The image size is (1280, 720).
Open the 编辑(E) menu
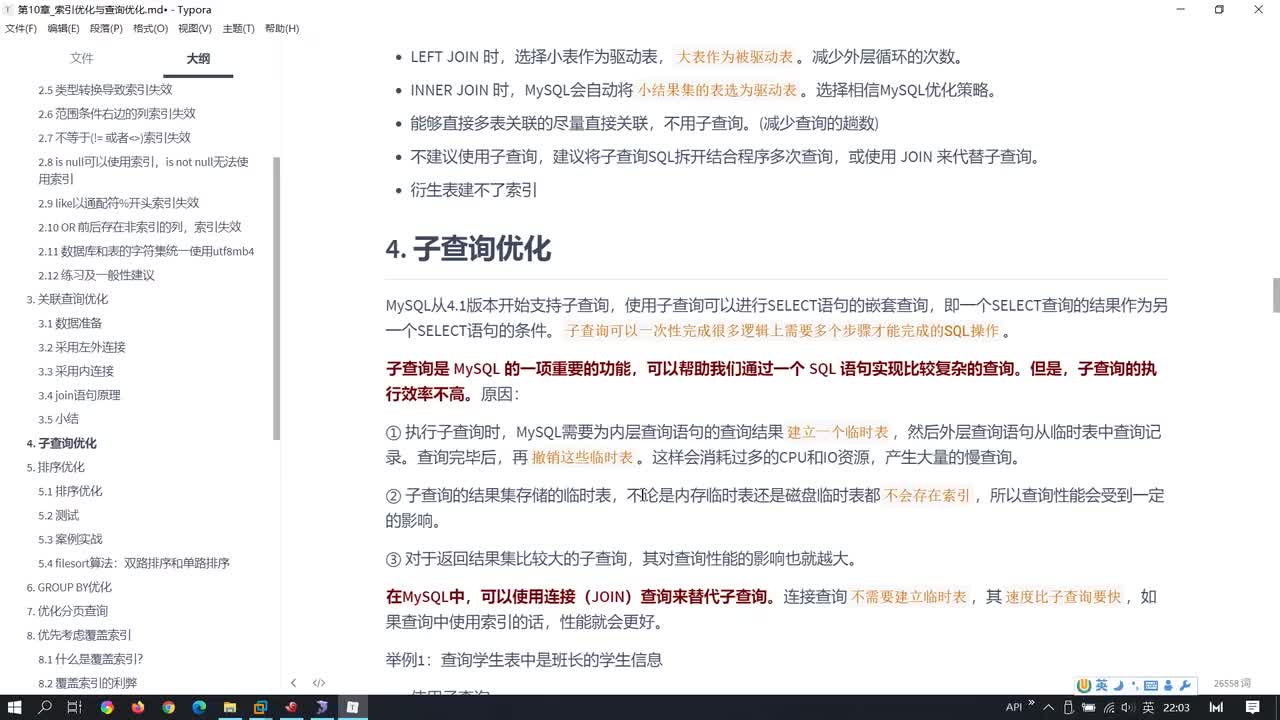pos(64,28)
